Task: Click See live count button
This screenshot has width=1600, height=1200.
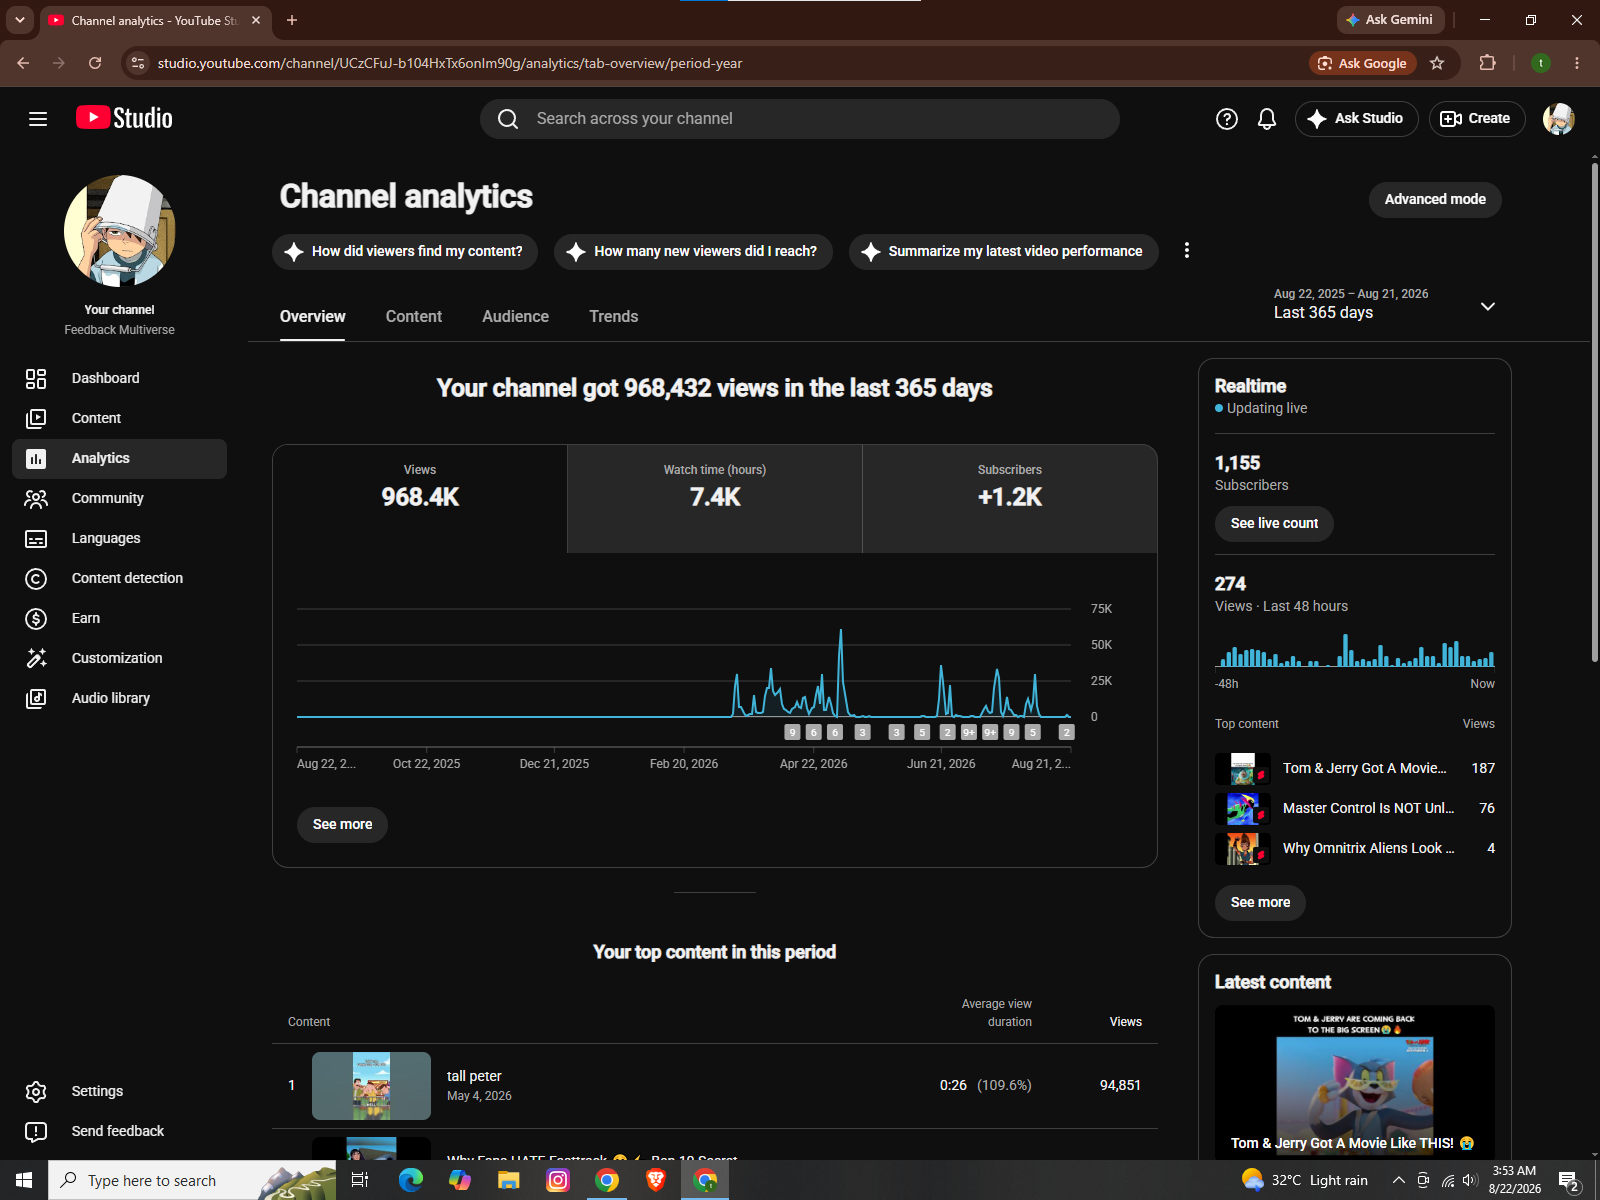Action: pyautogui.click(x=1274, y=524)
